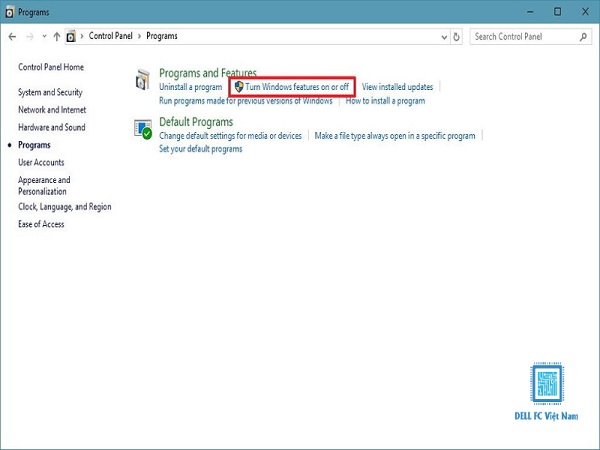
Task: Open Control Panel Home
Action: 51,67
